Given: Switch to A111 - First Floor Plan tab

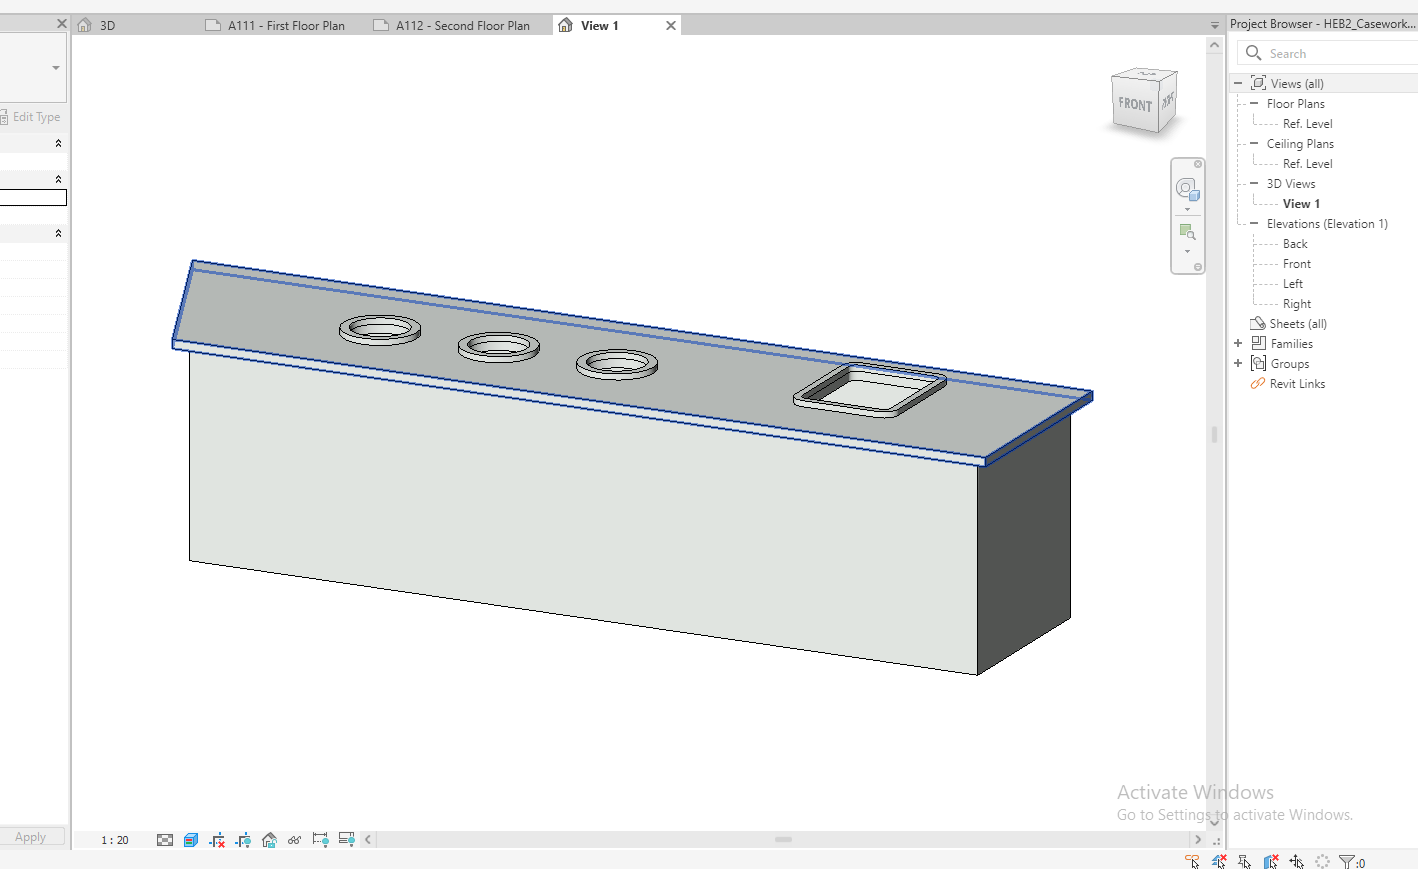Looking at the screenshot, I should click(286, 26).
